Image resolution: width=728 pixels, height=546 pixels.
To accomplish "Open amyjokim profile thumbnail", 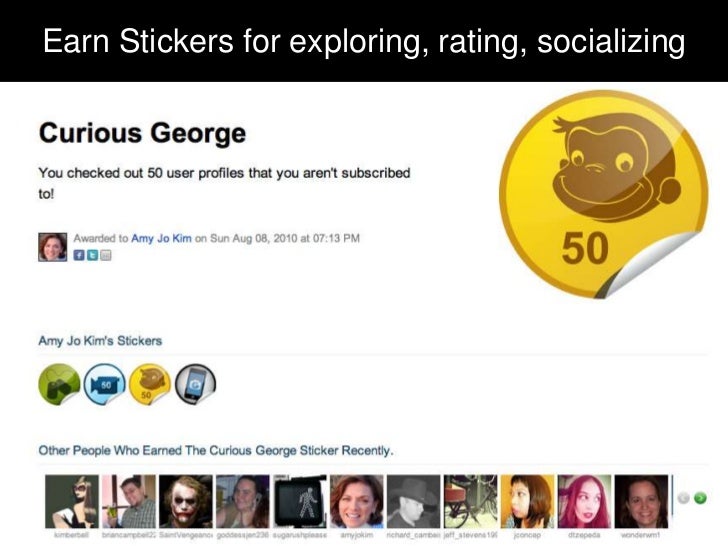I will click(x=357, y=501).
